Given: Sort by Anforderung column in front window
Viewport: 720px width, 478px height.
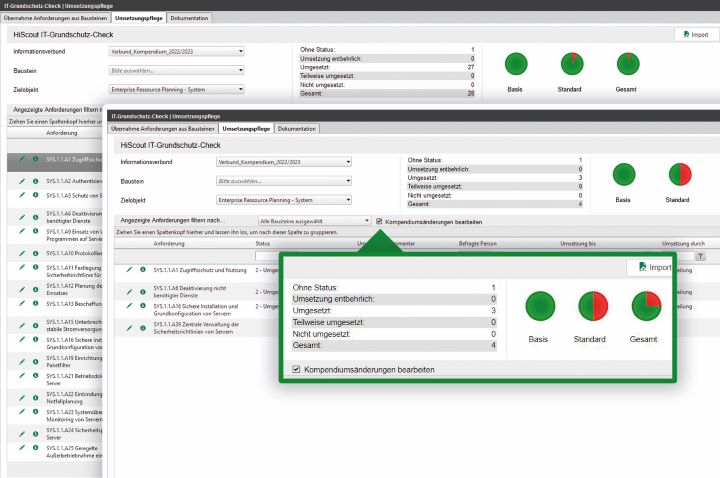Looking at the screenshot, I should [x=169, y=243].
